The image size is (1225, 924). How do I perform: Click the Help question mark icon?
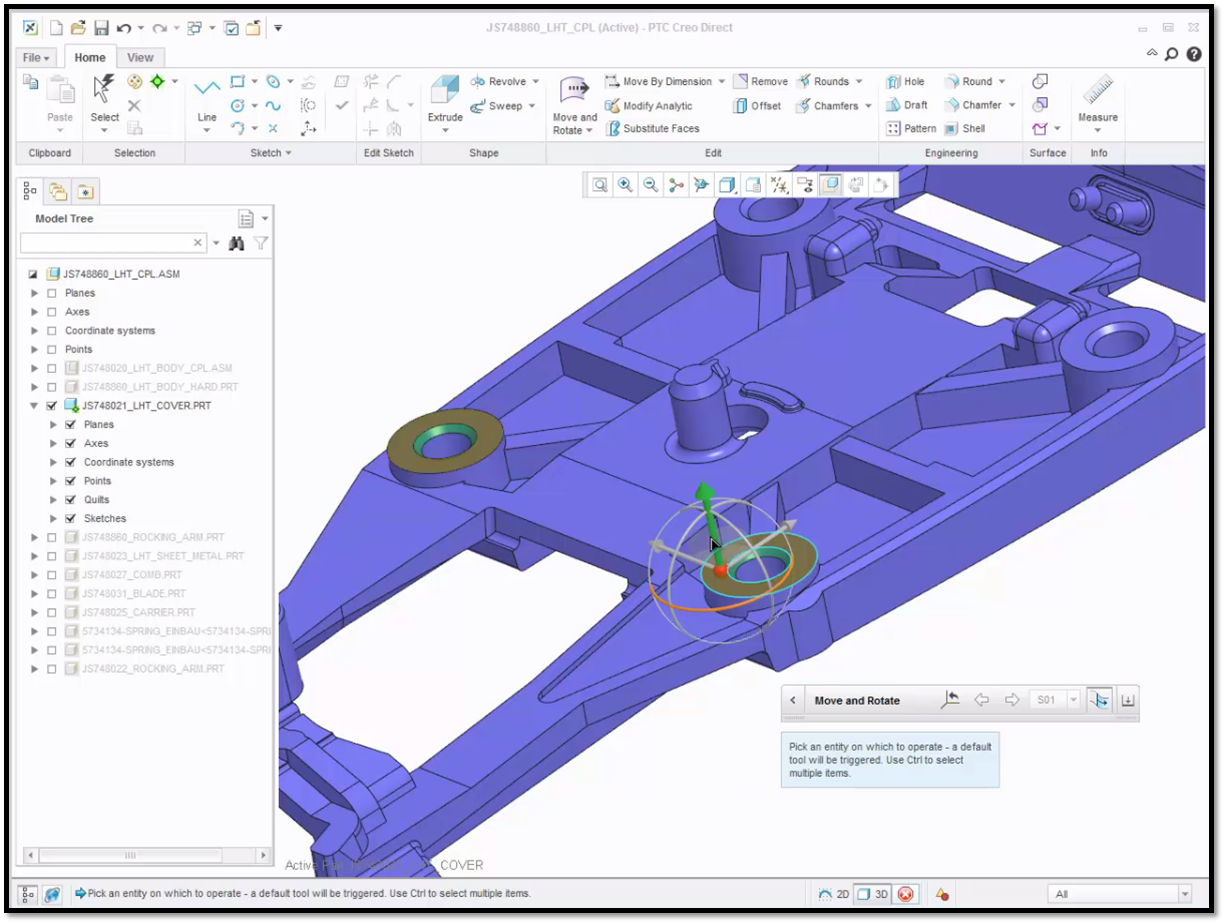(x=1194, y=55)
